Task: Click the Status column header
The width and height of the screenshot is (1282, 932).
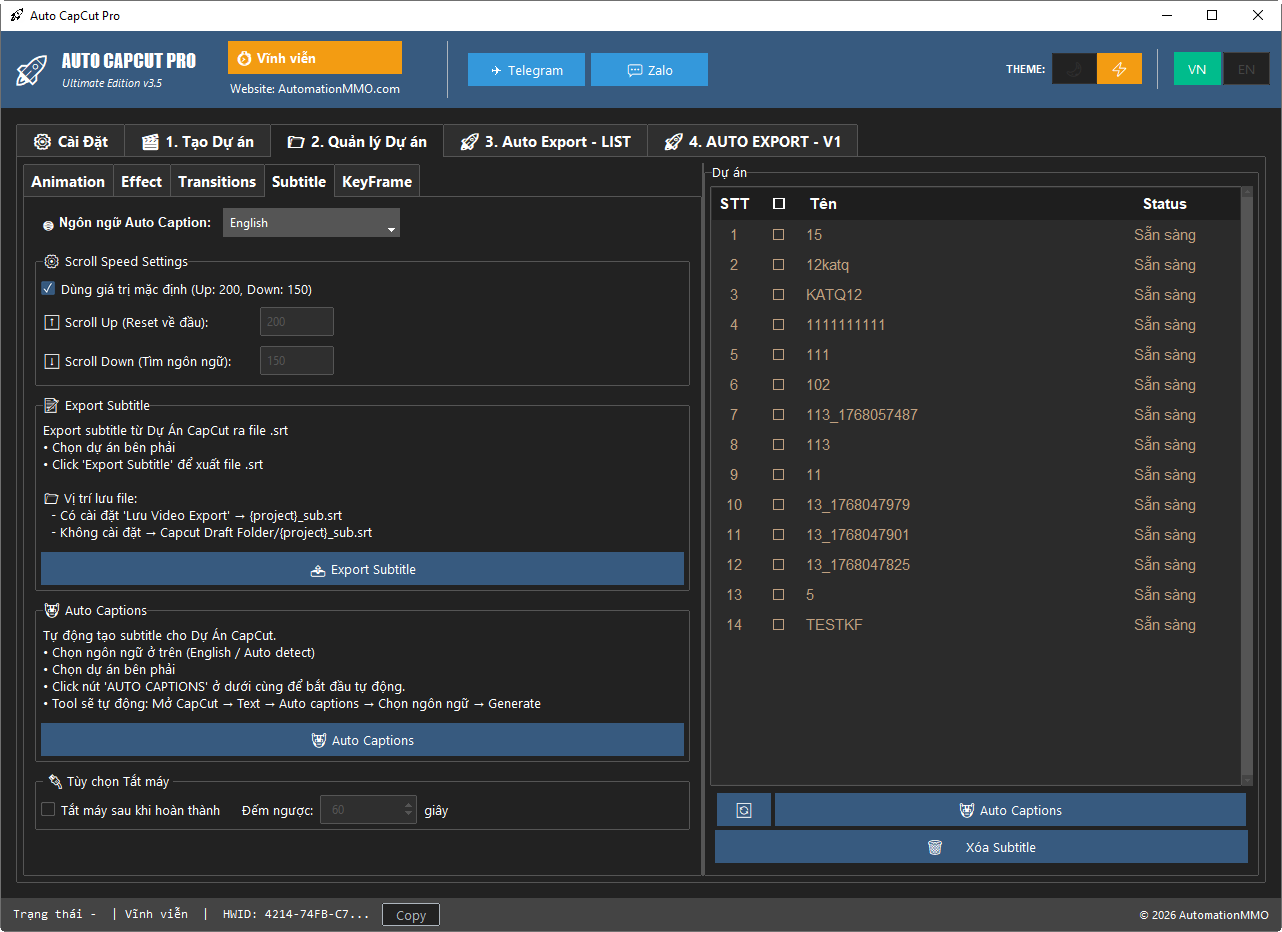Action: 1165,204
